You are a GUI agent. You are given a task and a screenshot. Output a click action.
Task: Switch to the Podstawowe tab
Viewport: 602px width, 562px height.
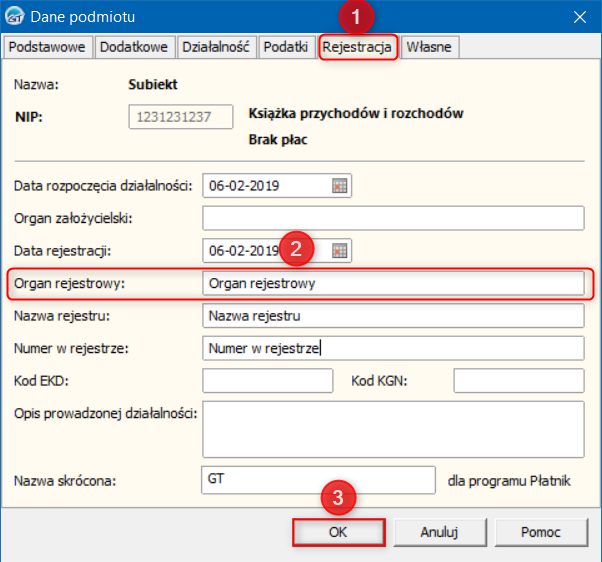pos(47,47)
